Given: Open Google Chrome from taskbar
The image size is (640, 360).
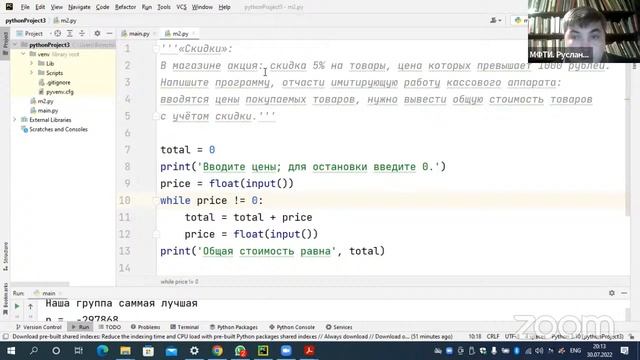Looking at the screenshot, I should pos(217,351).
